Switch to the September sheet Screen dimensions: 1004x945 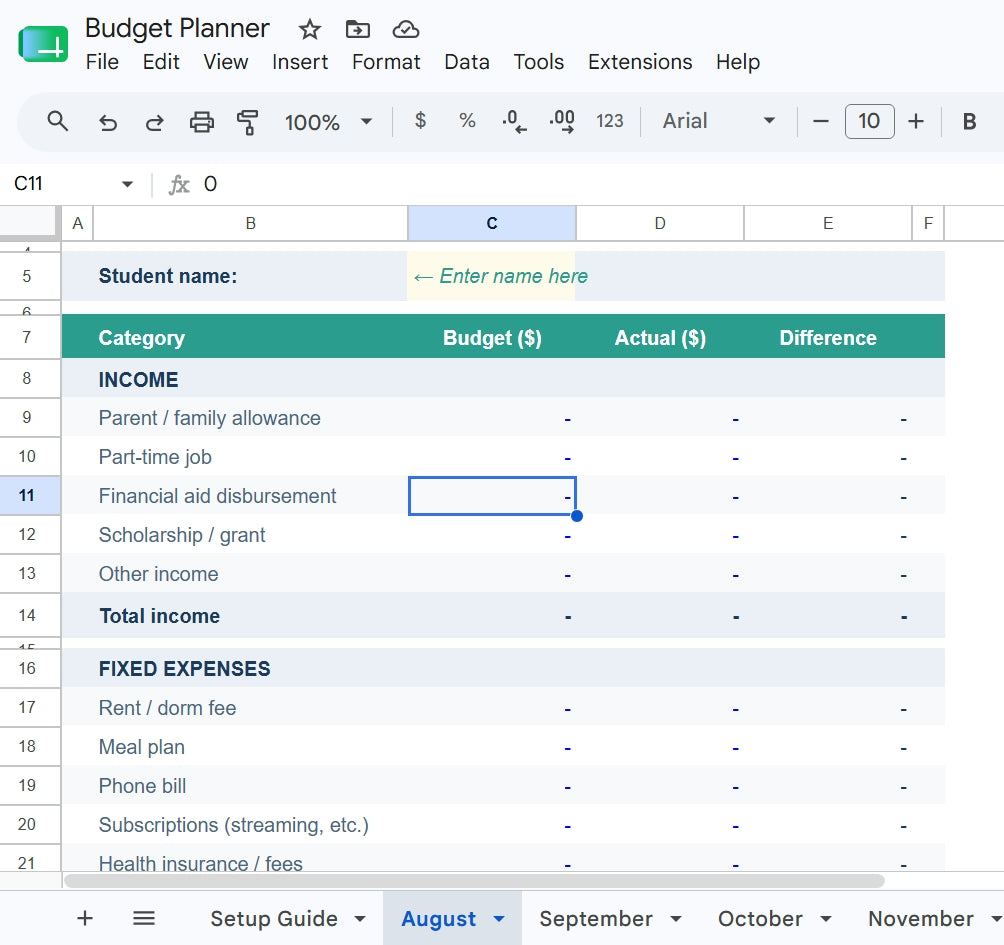pyautogui.click(x=595, y=919)
